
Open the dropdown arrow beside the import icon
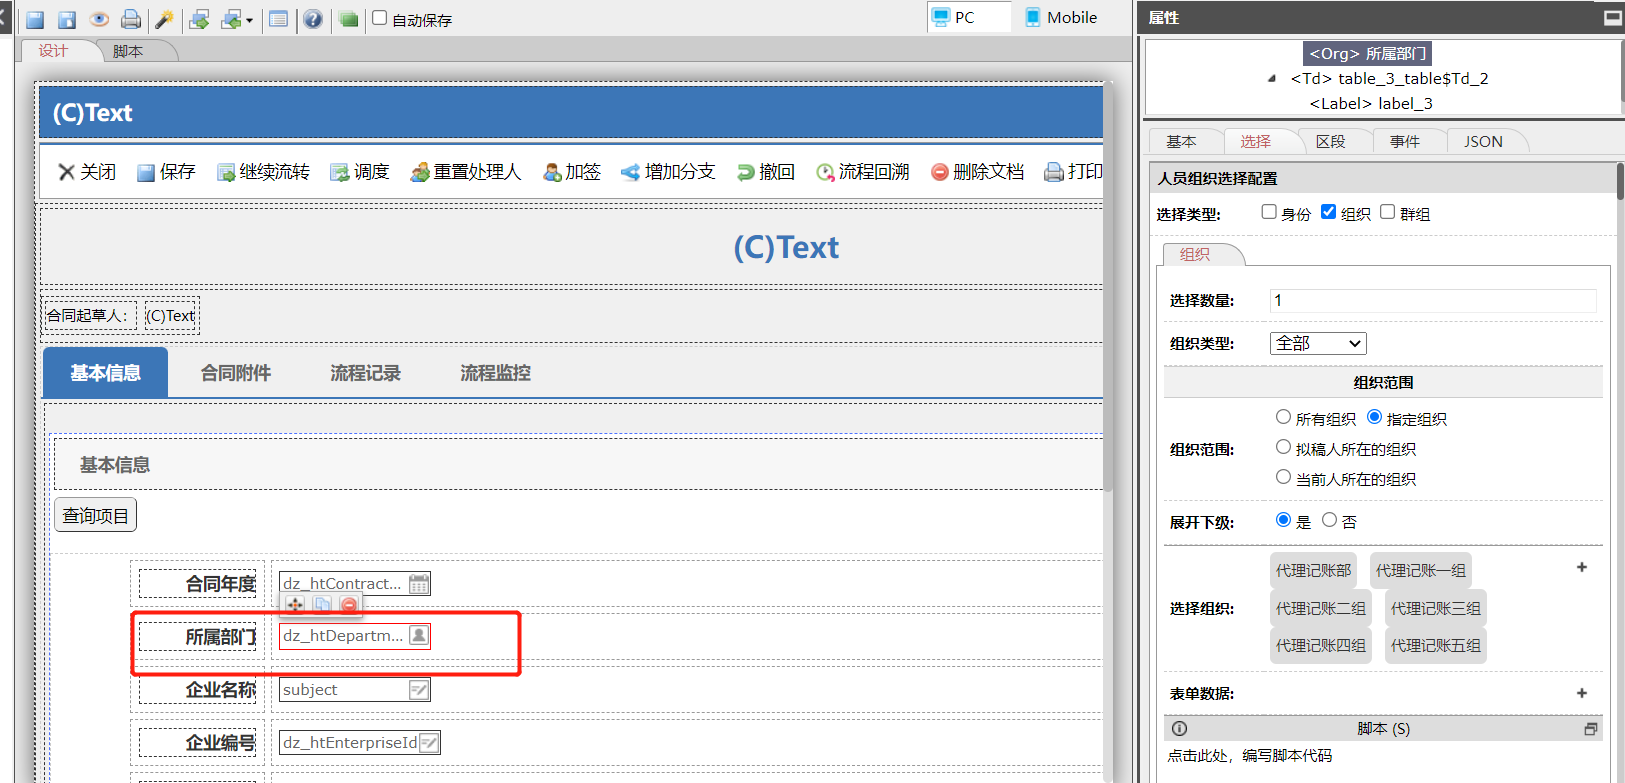(x=249, y=20)
